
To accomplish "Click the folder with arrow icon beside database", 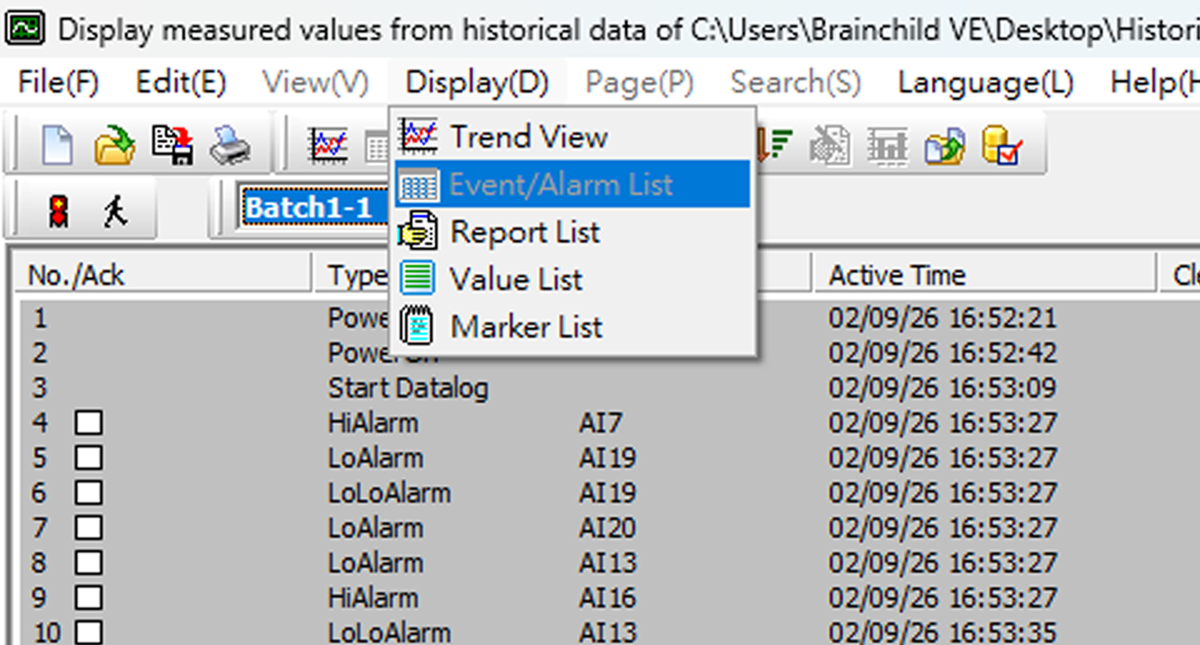I will 945,148.
